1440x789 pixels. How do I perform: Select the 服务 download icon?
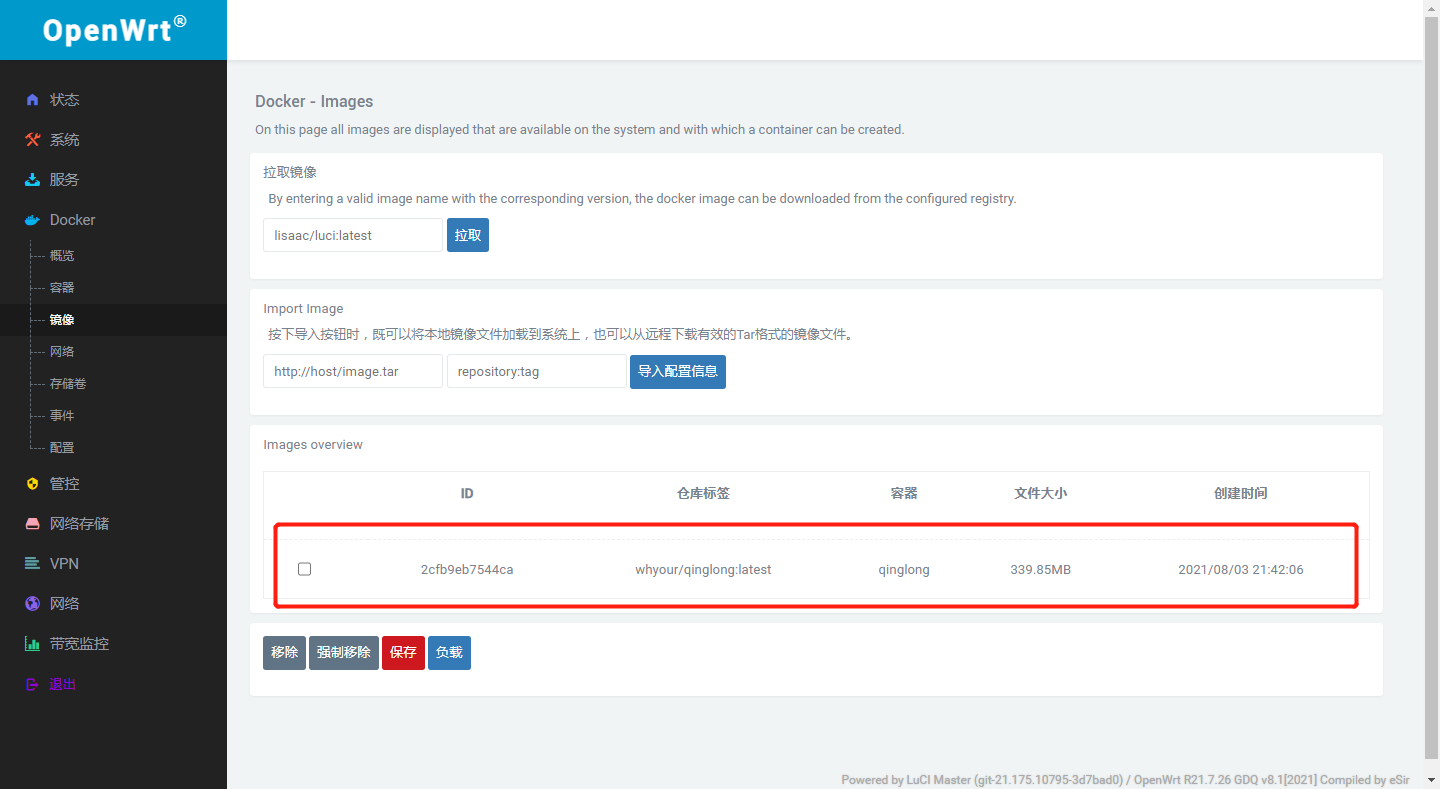pos(30,179)
